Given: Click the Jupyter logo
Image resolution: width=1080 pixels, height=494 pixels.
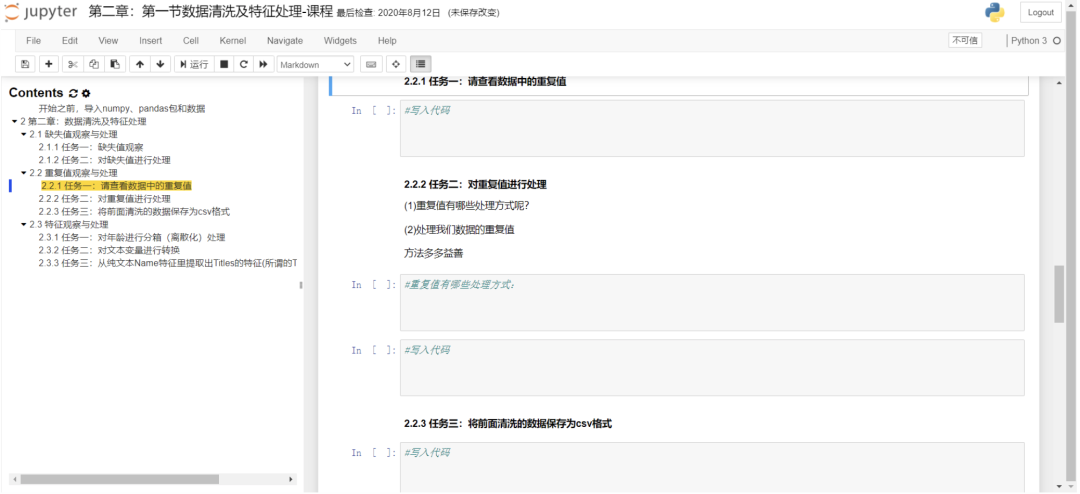Looking at the screenshot, I should [41, 12].
